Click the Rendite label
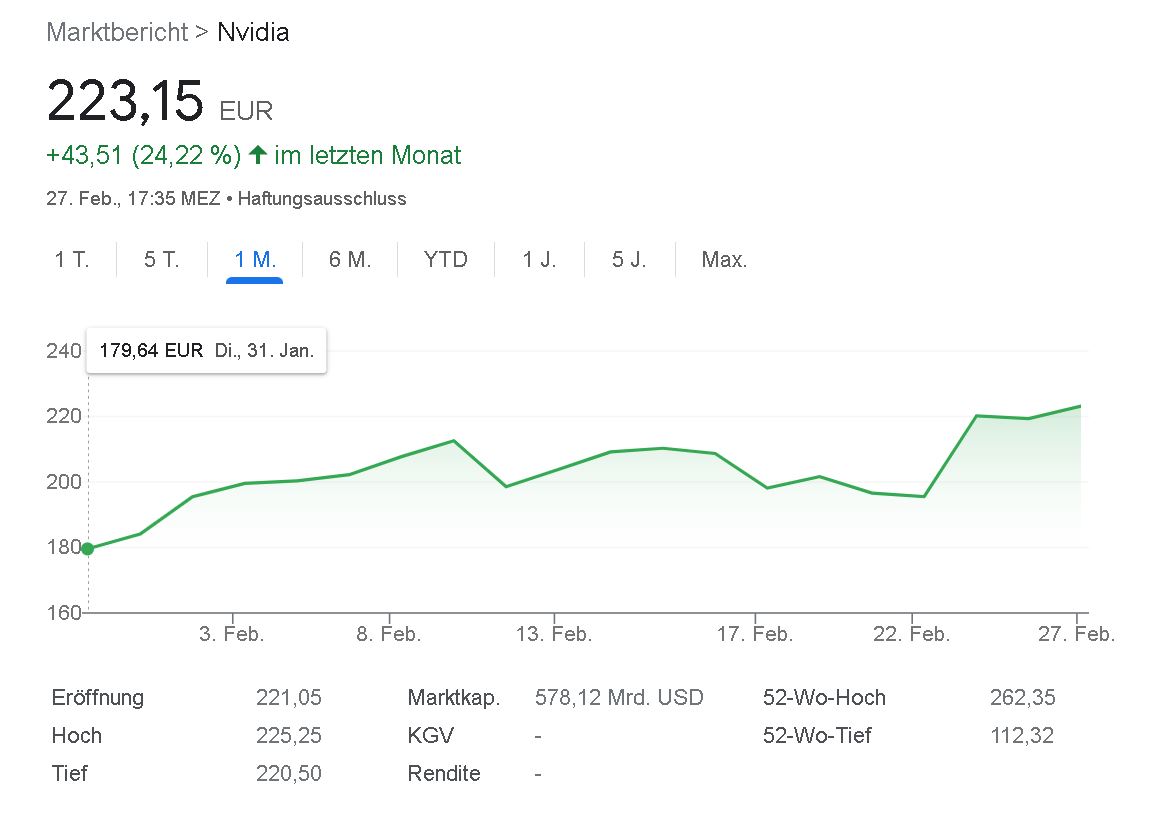Viewport: 1176px width, 817px height. (x=444, y=773)
